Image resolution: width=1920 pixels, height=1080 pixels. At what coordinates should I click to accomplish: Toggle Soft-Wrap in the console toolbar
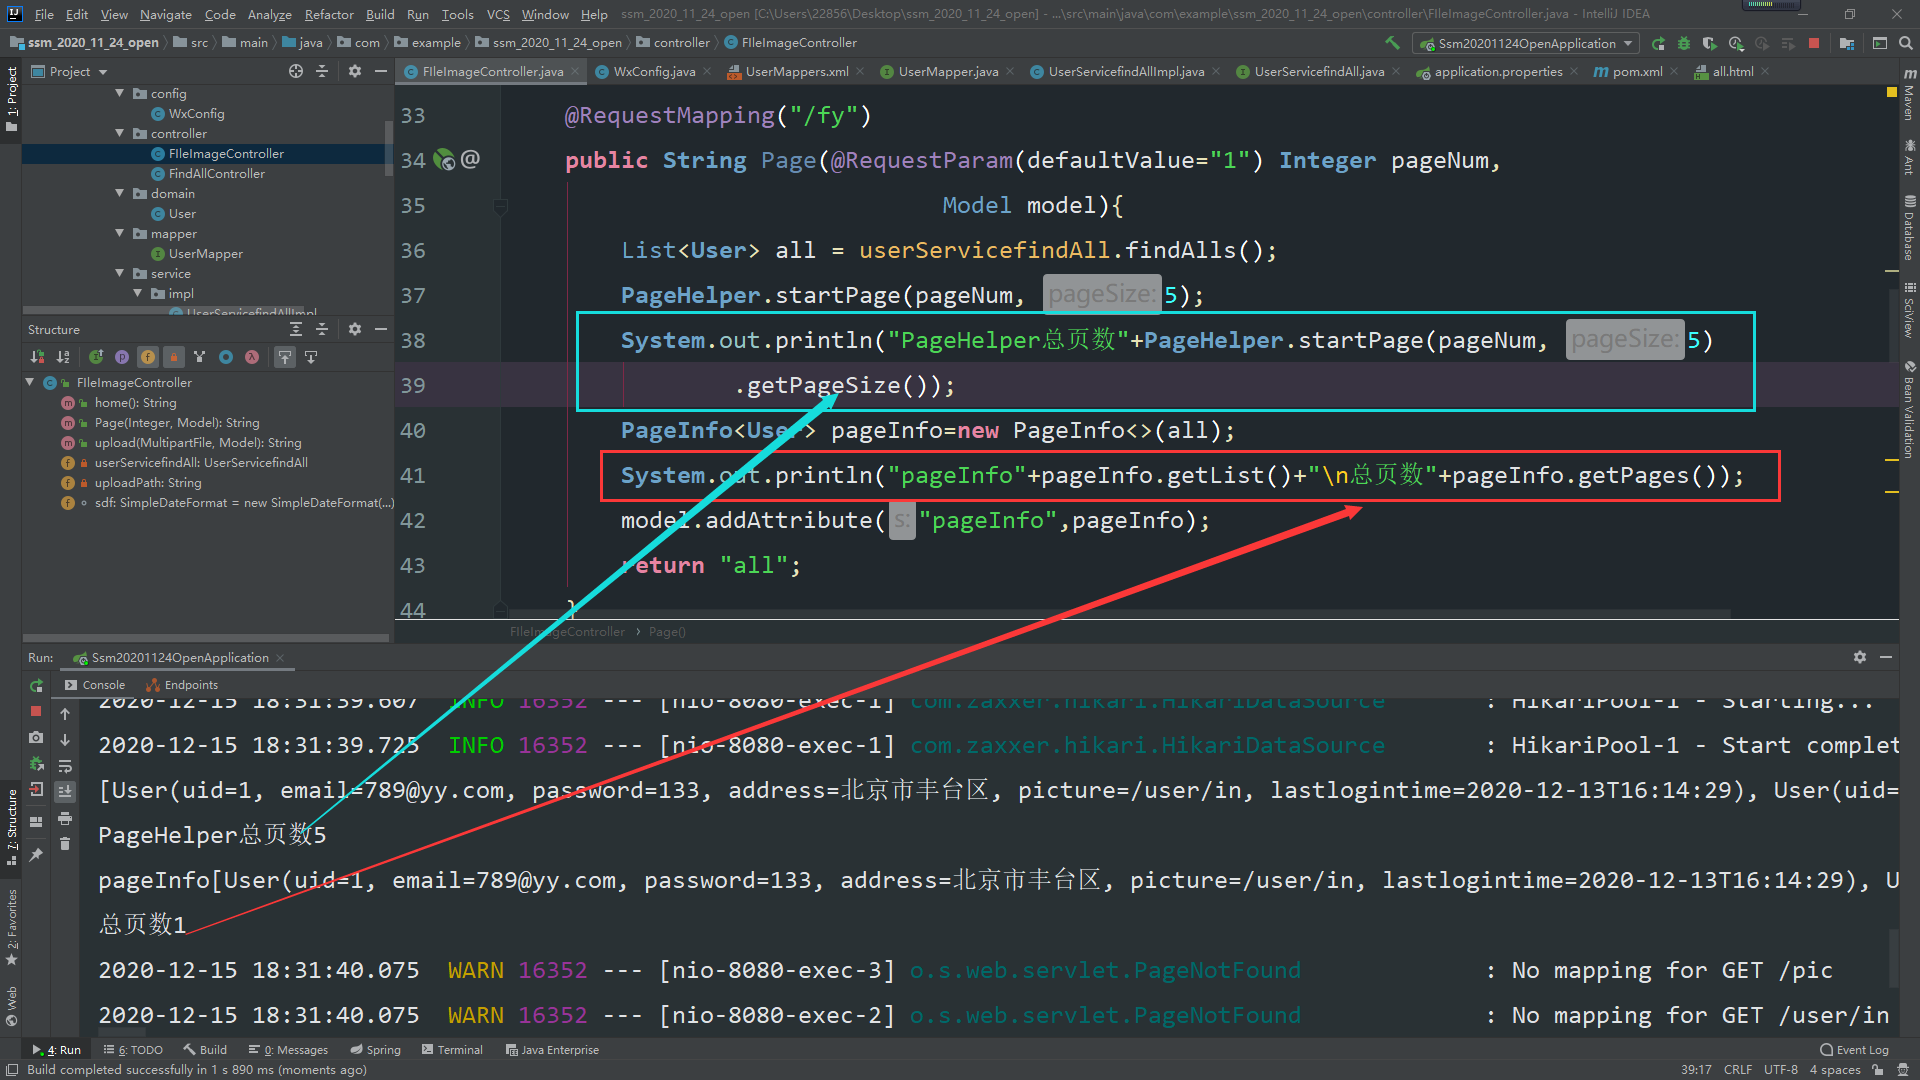[x=65, y=766]
